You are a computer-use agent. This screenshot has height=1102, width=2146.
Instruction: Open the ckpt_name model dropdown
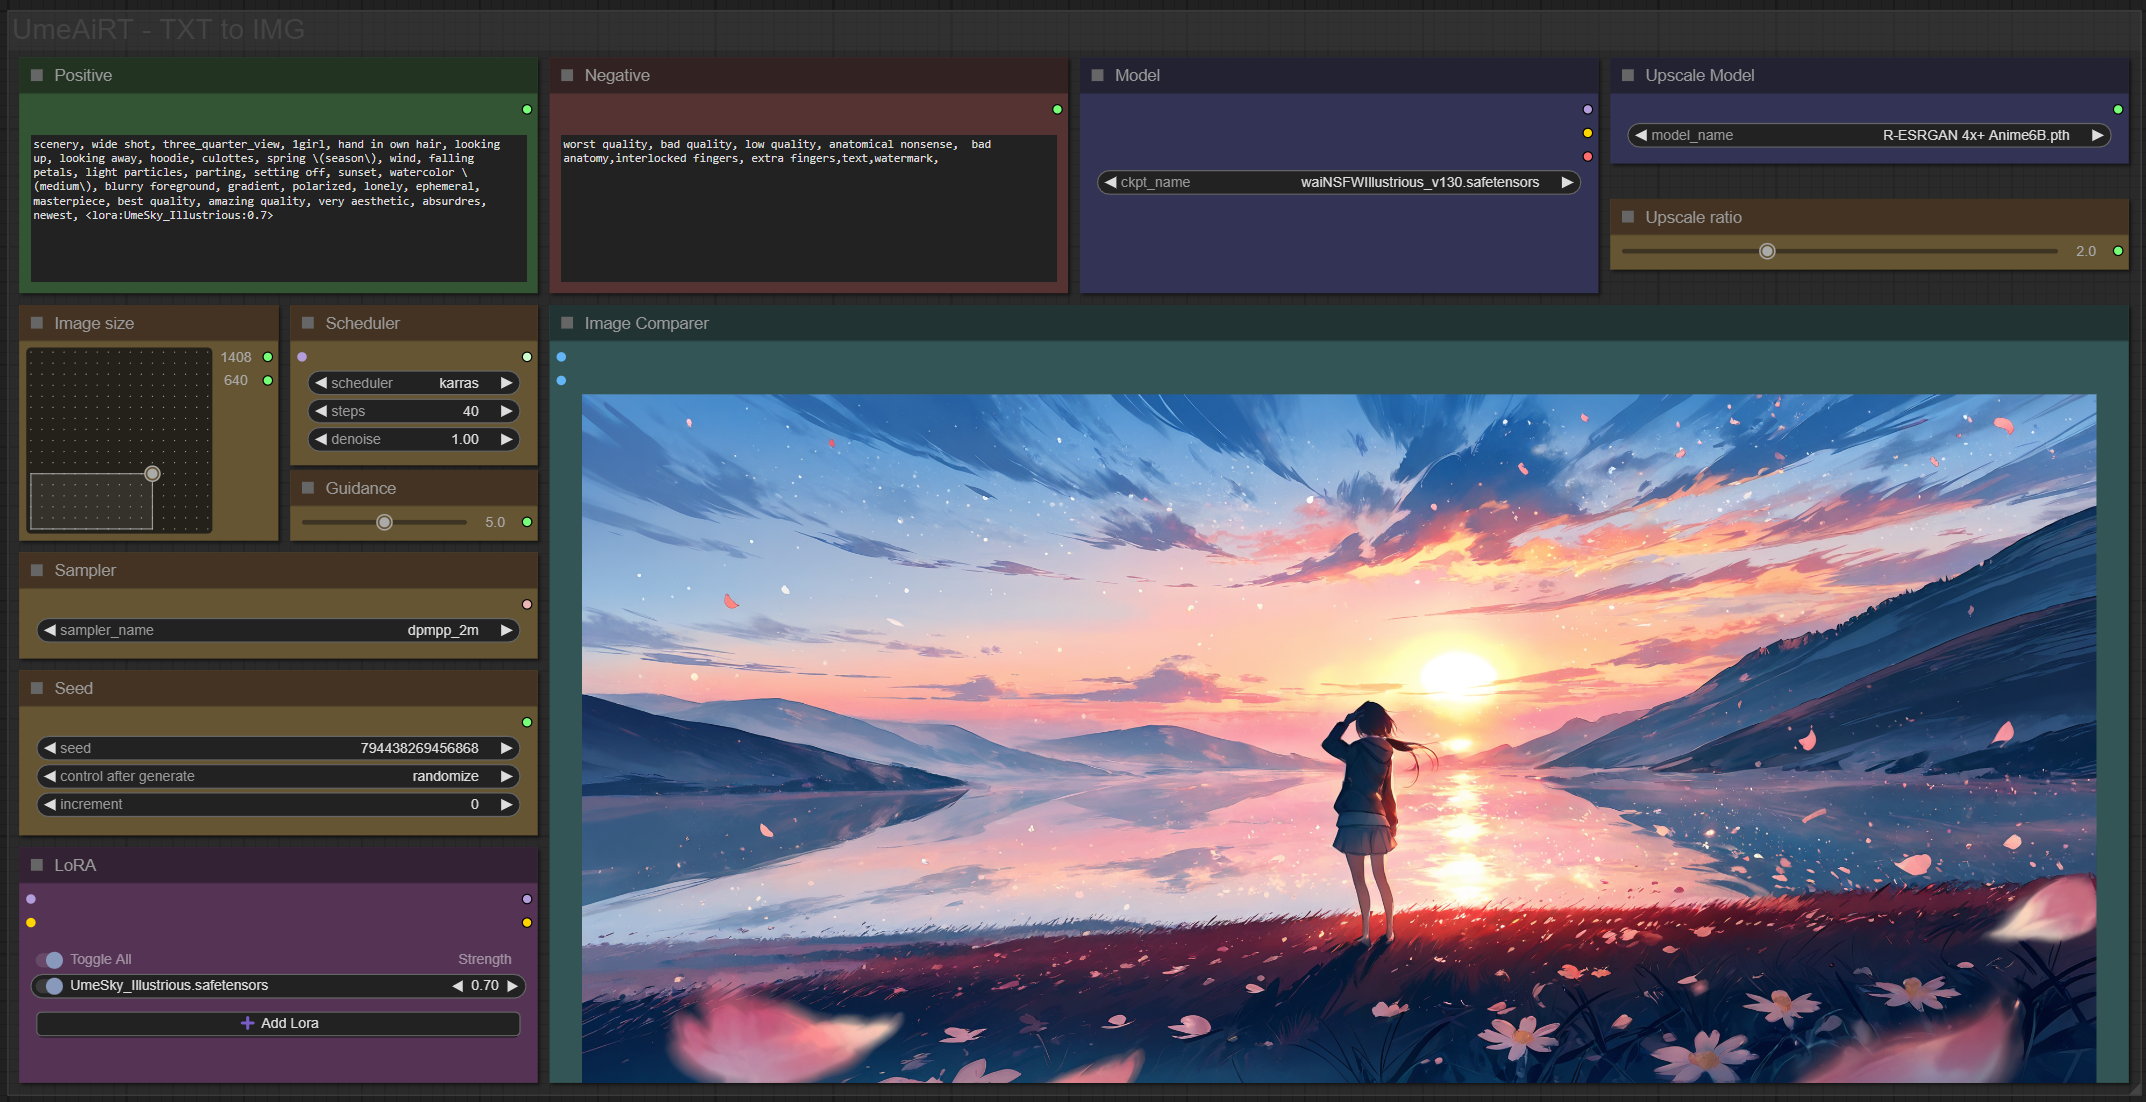[1338, 182]
